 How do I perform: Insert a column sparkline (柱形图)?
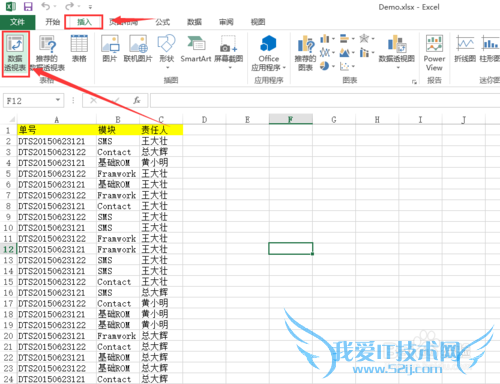(x=489, y=49)
